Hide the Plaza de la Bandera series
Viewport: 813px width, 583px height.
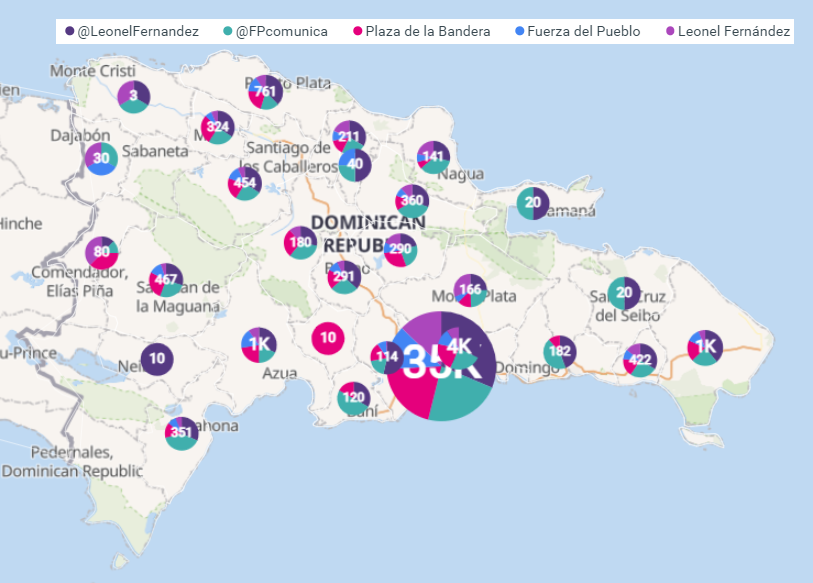[427, 32]
